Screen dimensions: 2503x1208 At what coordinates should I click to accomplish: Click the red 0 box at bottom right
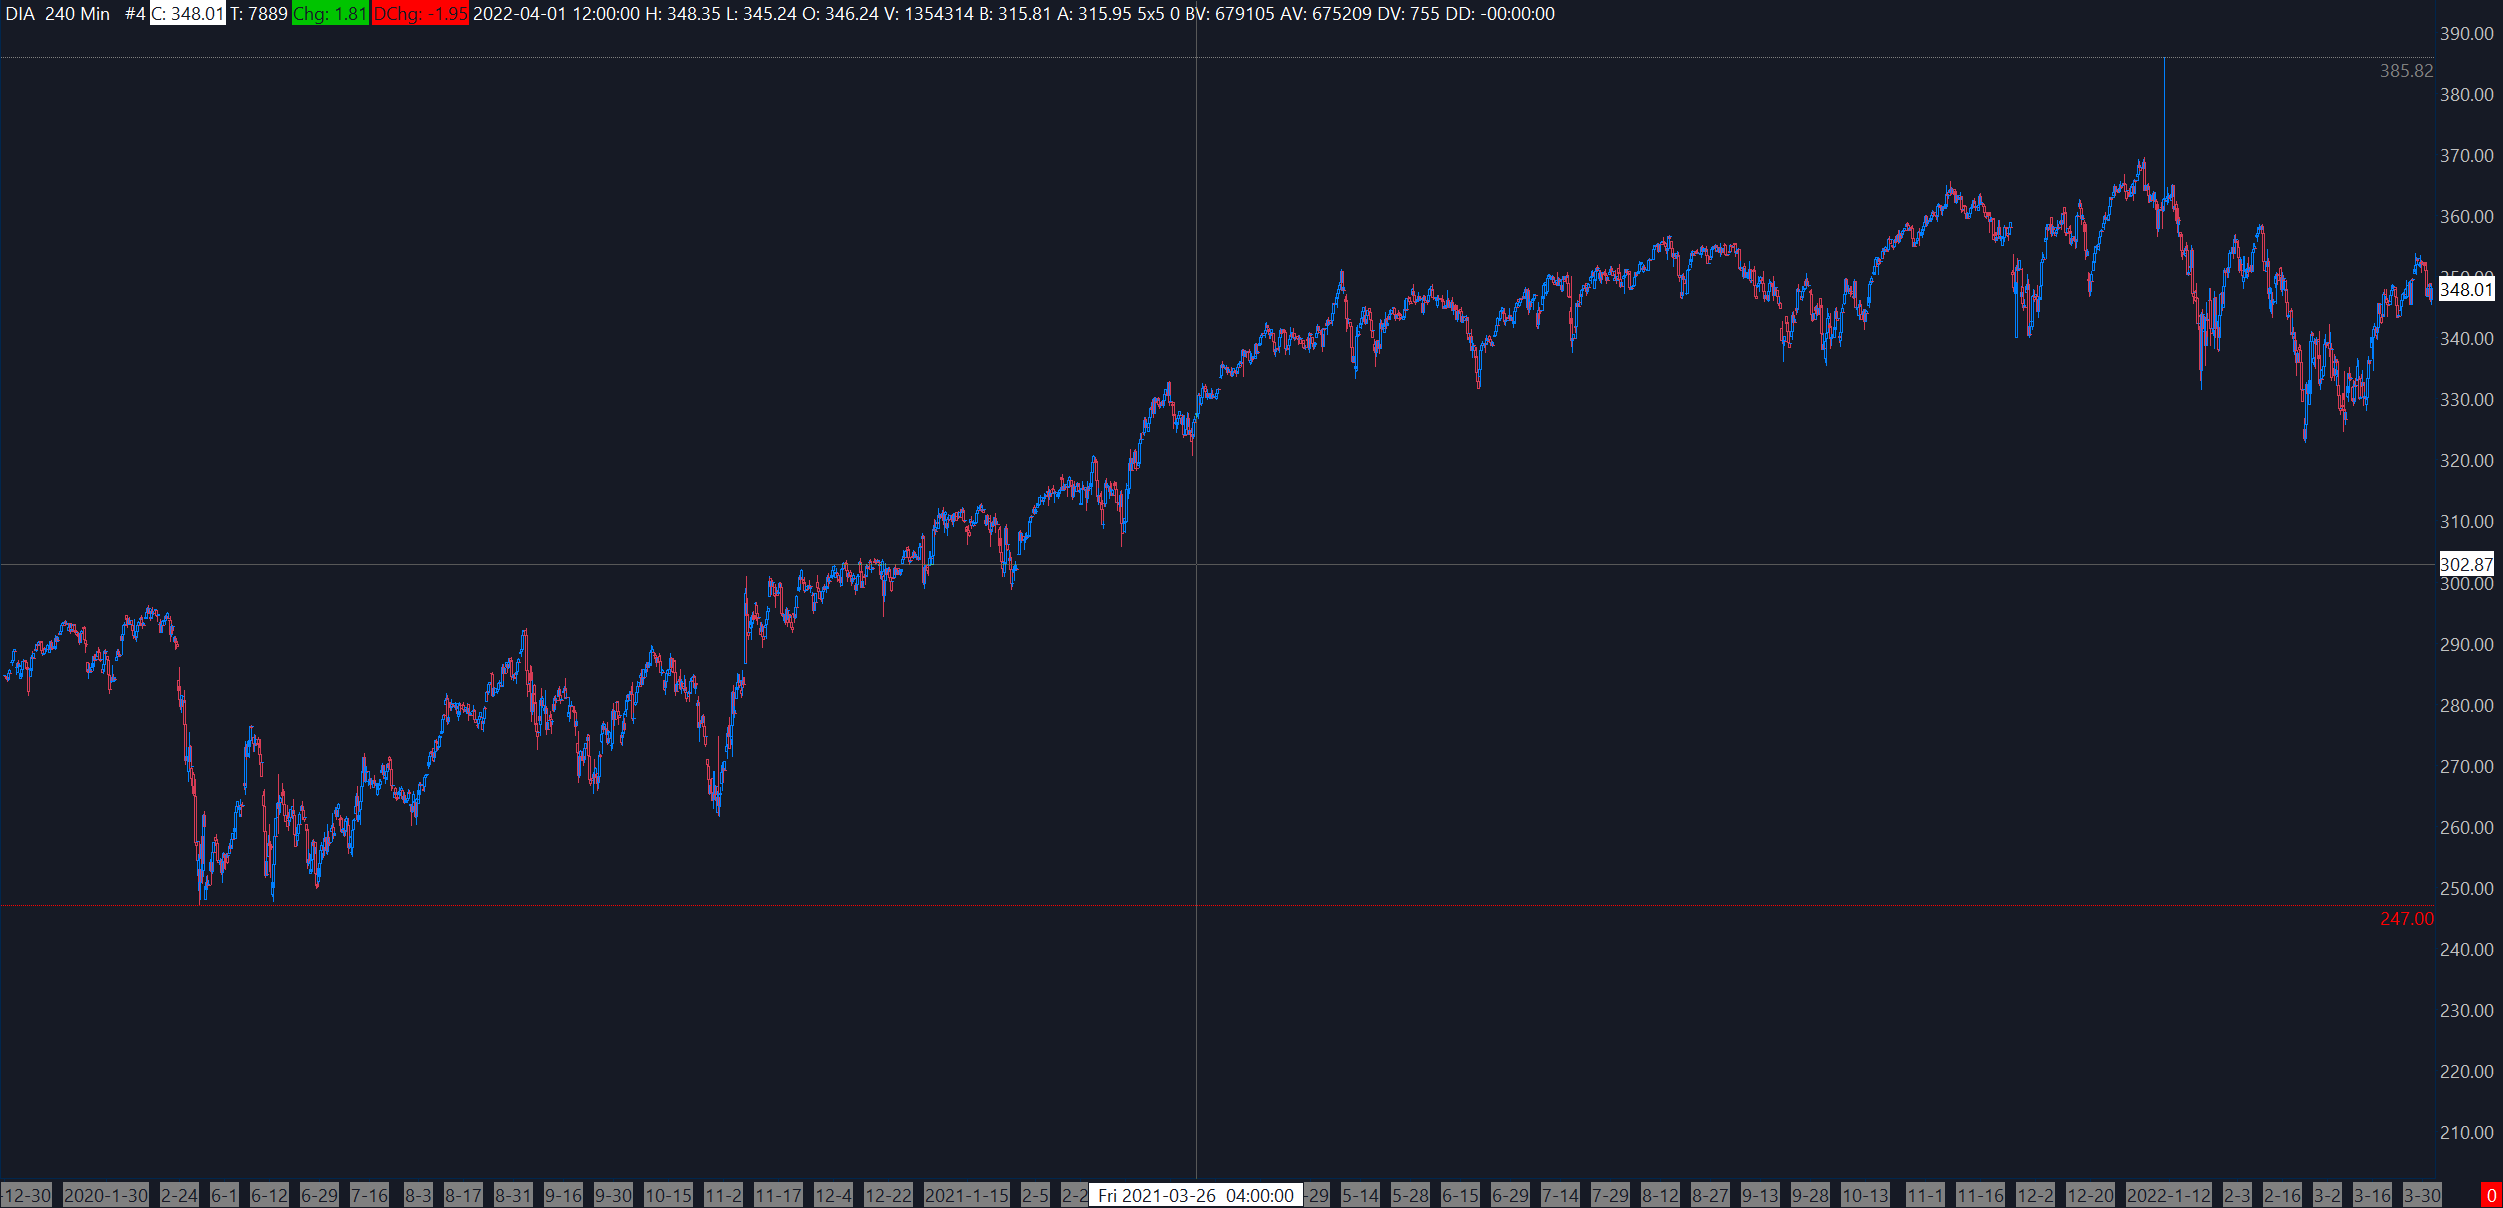pyautogui.click(x=2490, y=1195)
